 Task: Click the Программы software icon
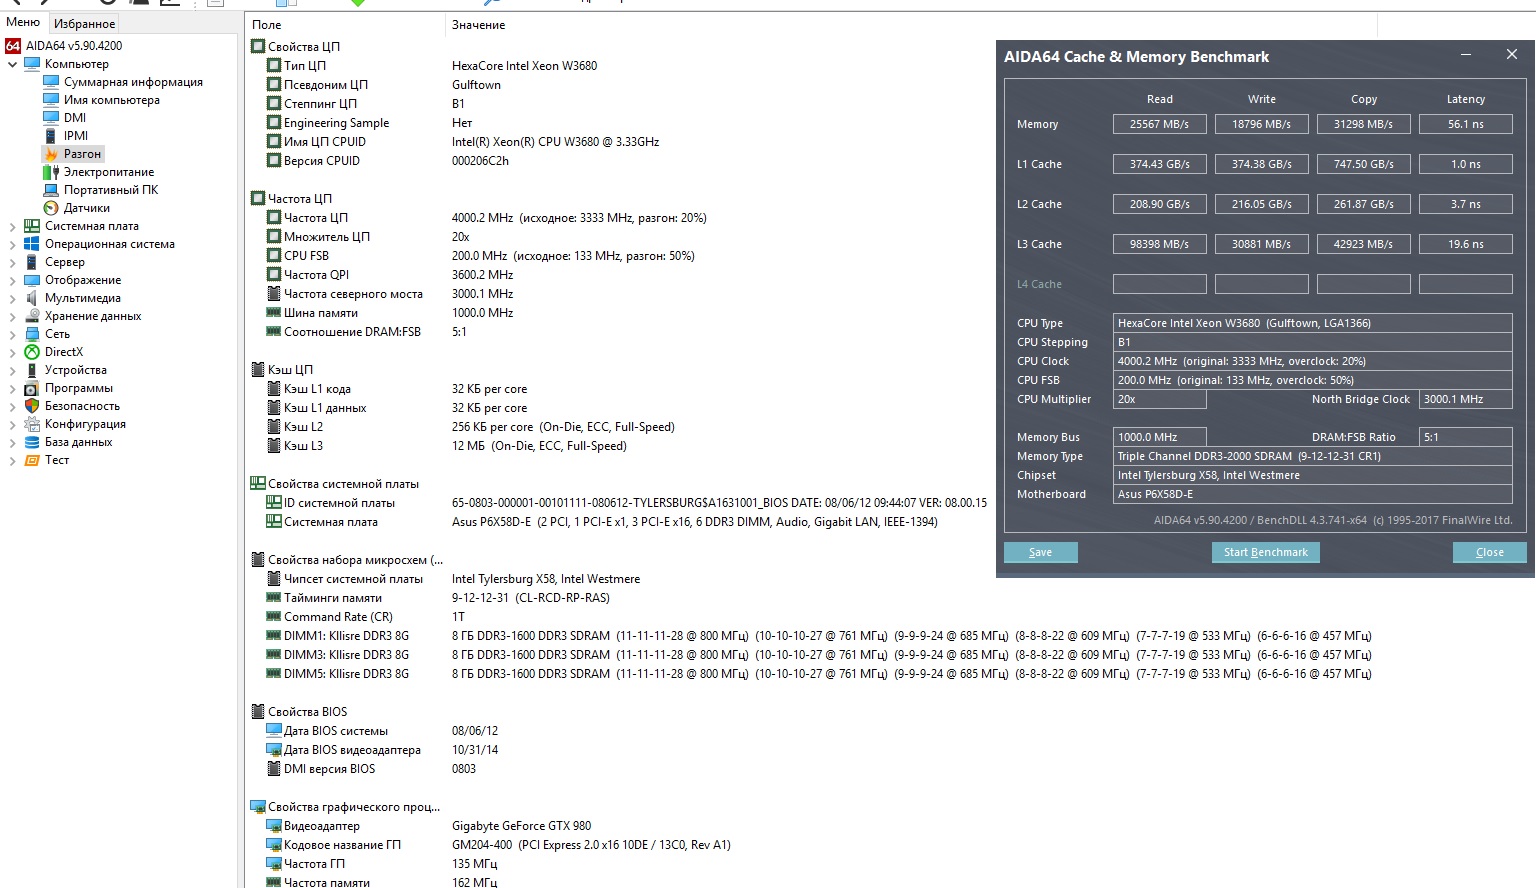32,388
